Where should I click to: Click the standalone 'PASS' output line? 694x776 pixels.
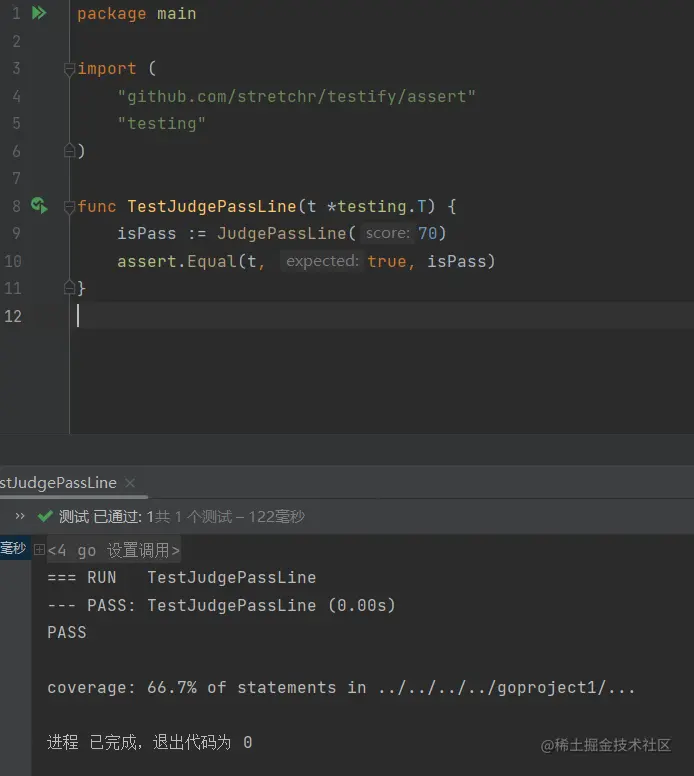pyautogui.click(x=67, y=632)
